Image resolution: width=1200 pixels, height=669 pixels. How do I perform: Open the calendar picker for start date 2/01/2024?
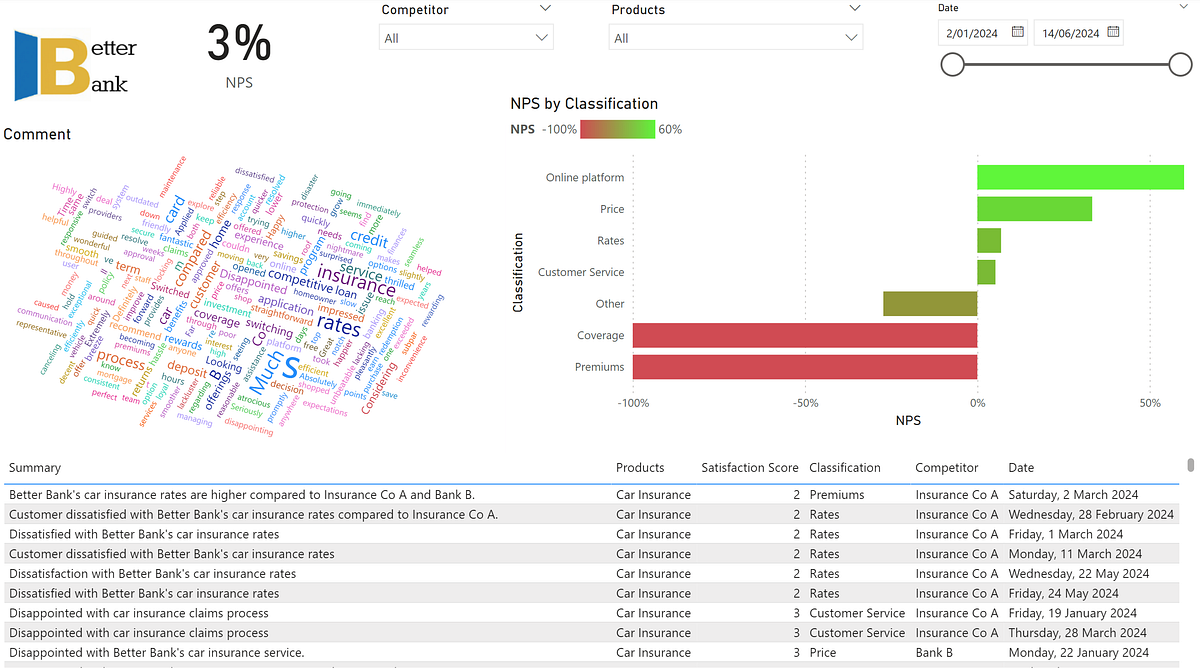[x=1017, y=32]
